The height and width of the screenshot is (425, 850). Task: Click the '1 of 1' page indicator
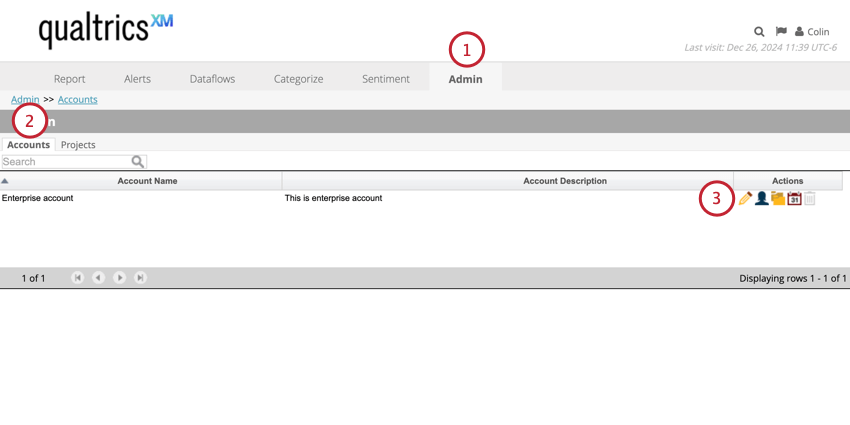point(34,278)
